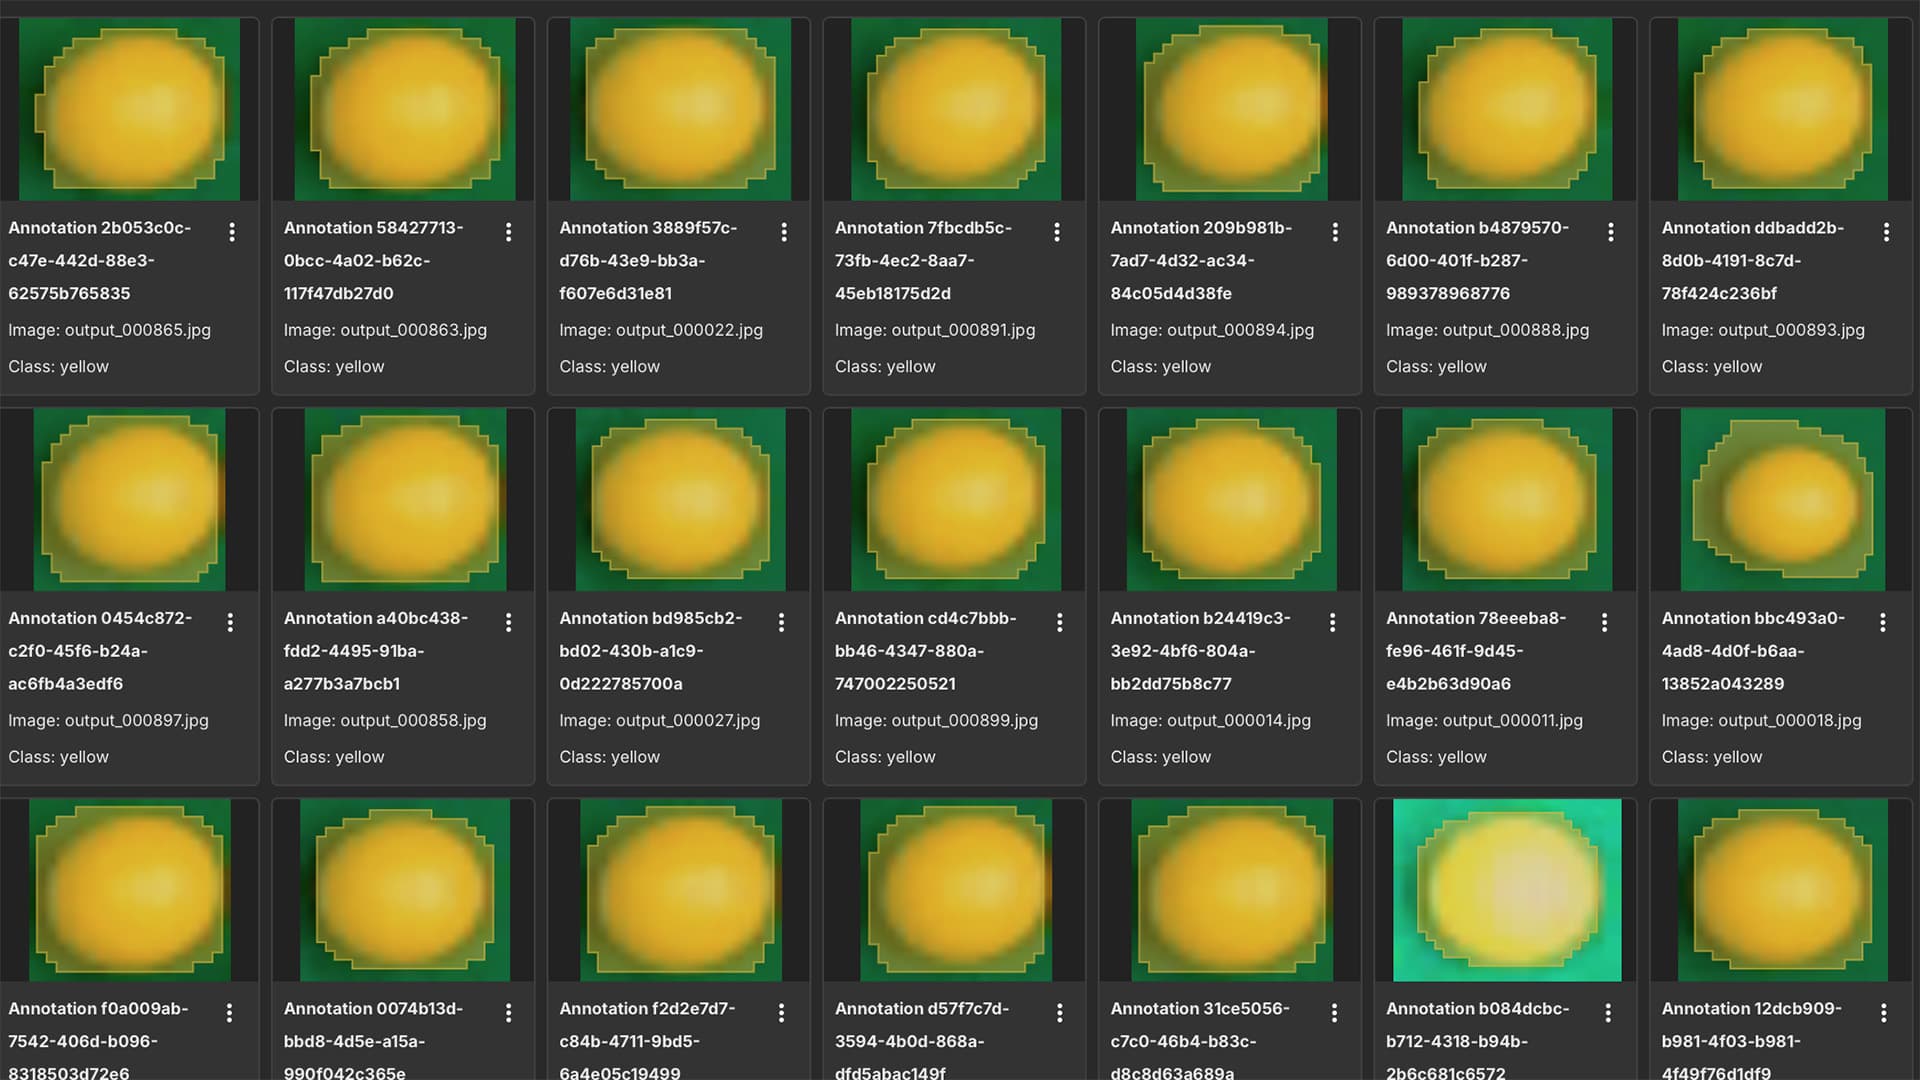
Task: Click the text 'Image: output_000894.jpg'
Action: coord(1212,330)
